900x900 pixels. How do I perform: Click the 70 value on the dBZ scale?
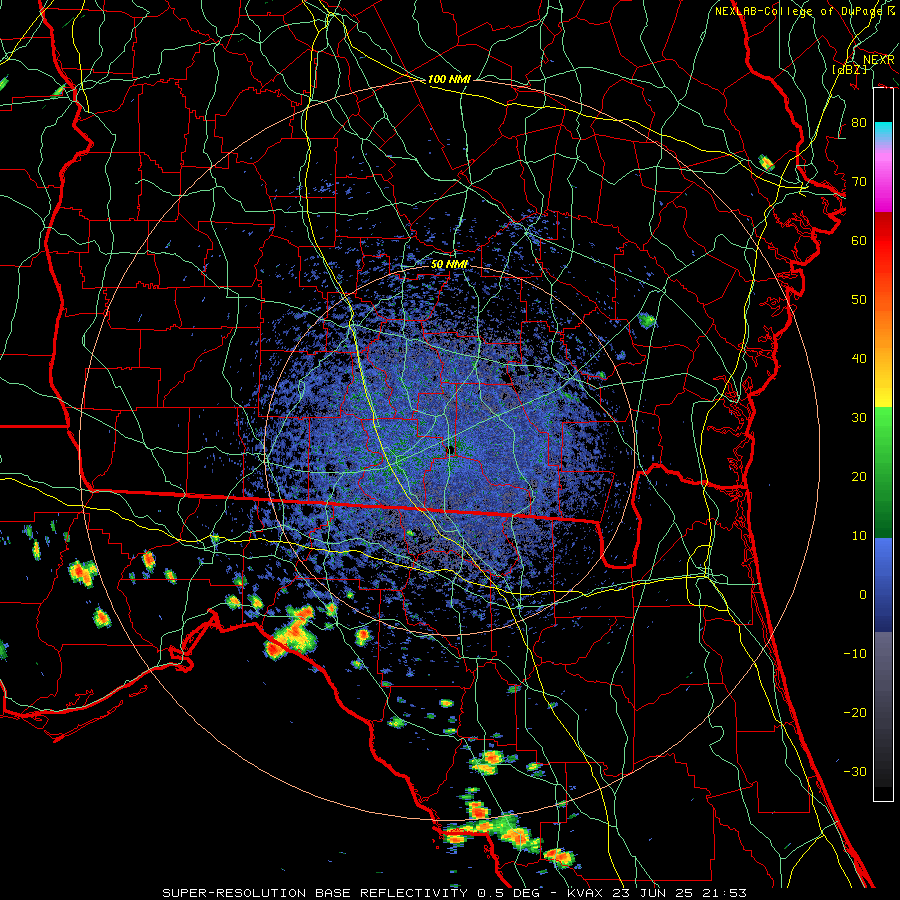(x=859, y=182)
